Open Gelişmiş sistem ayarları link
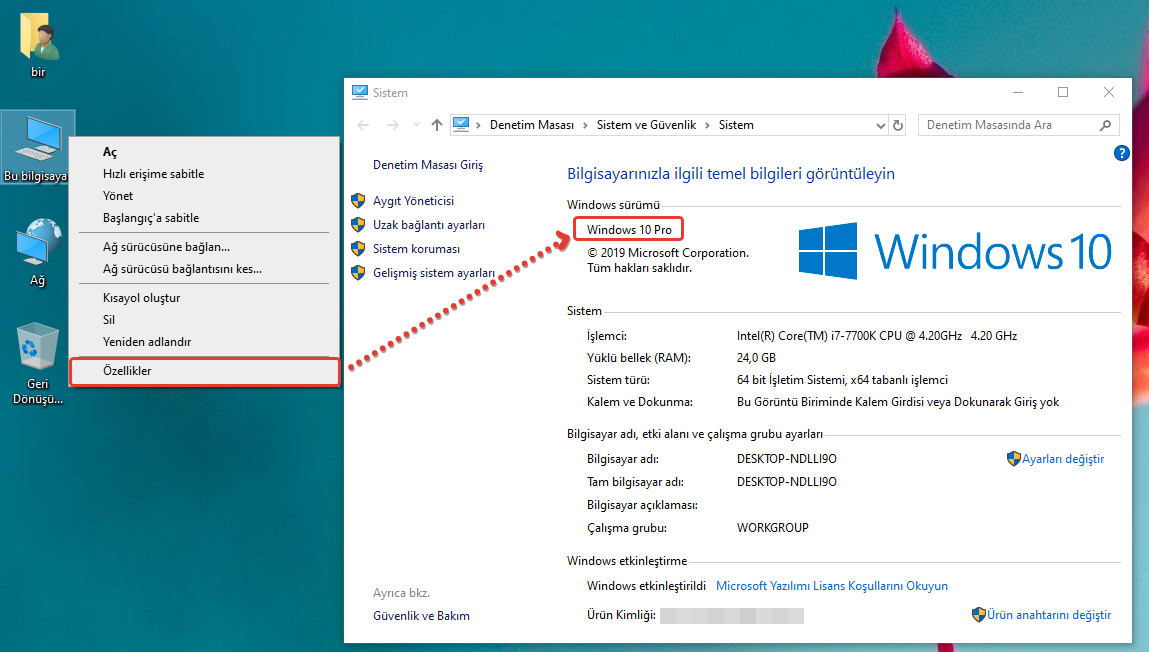 [433, 273]
